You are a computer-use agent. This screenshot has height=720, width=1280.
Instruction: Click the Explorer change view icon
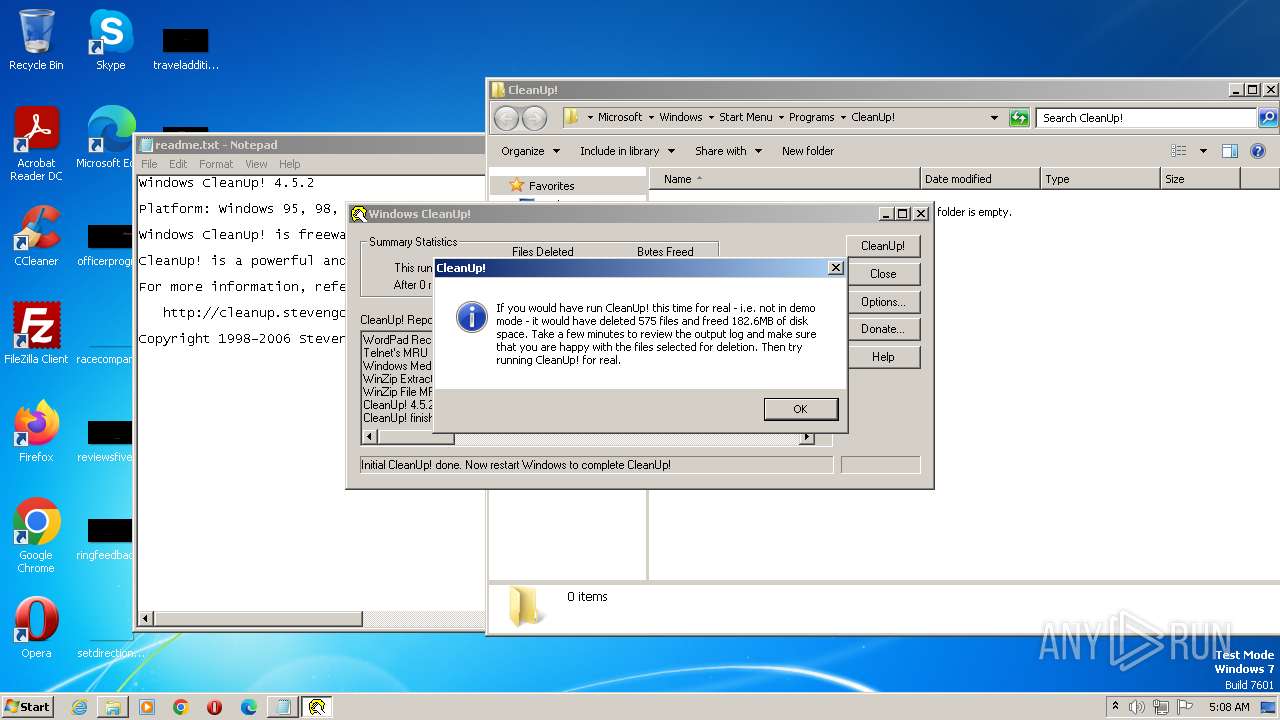[x=1179, y=151]
